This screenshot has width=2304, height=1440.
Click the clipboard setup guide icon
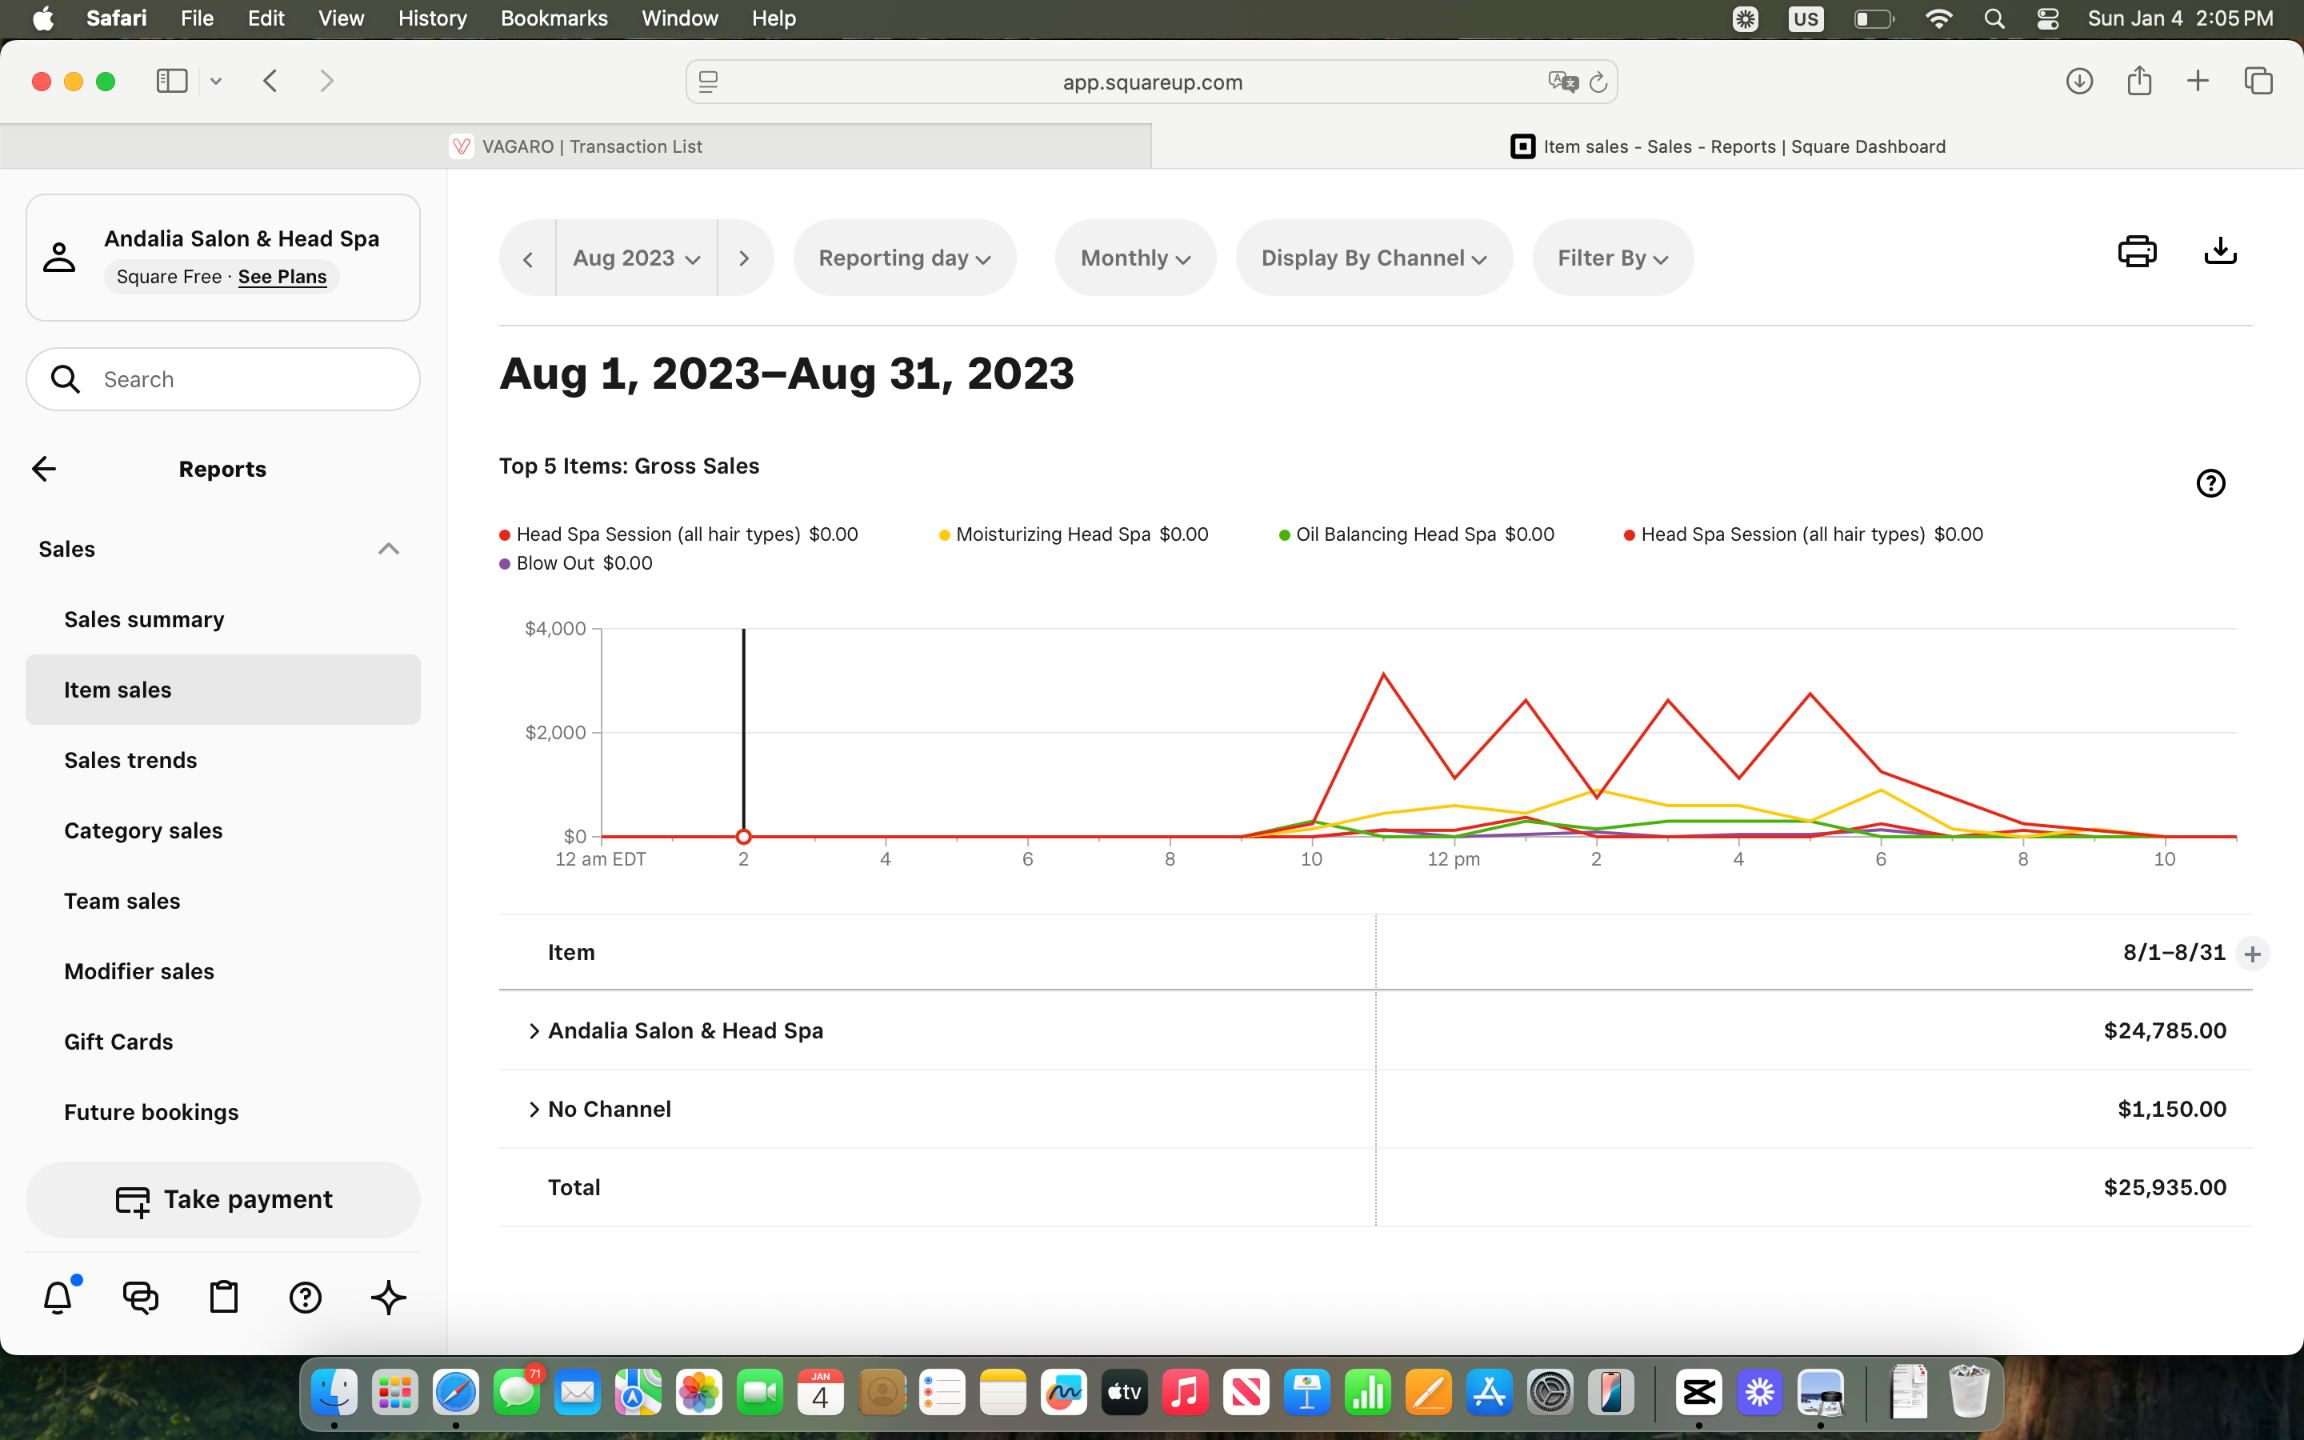pos(223,1297)
